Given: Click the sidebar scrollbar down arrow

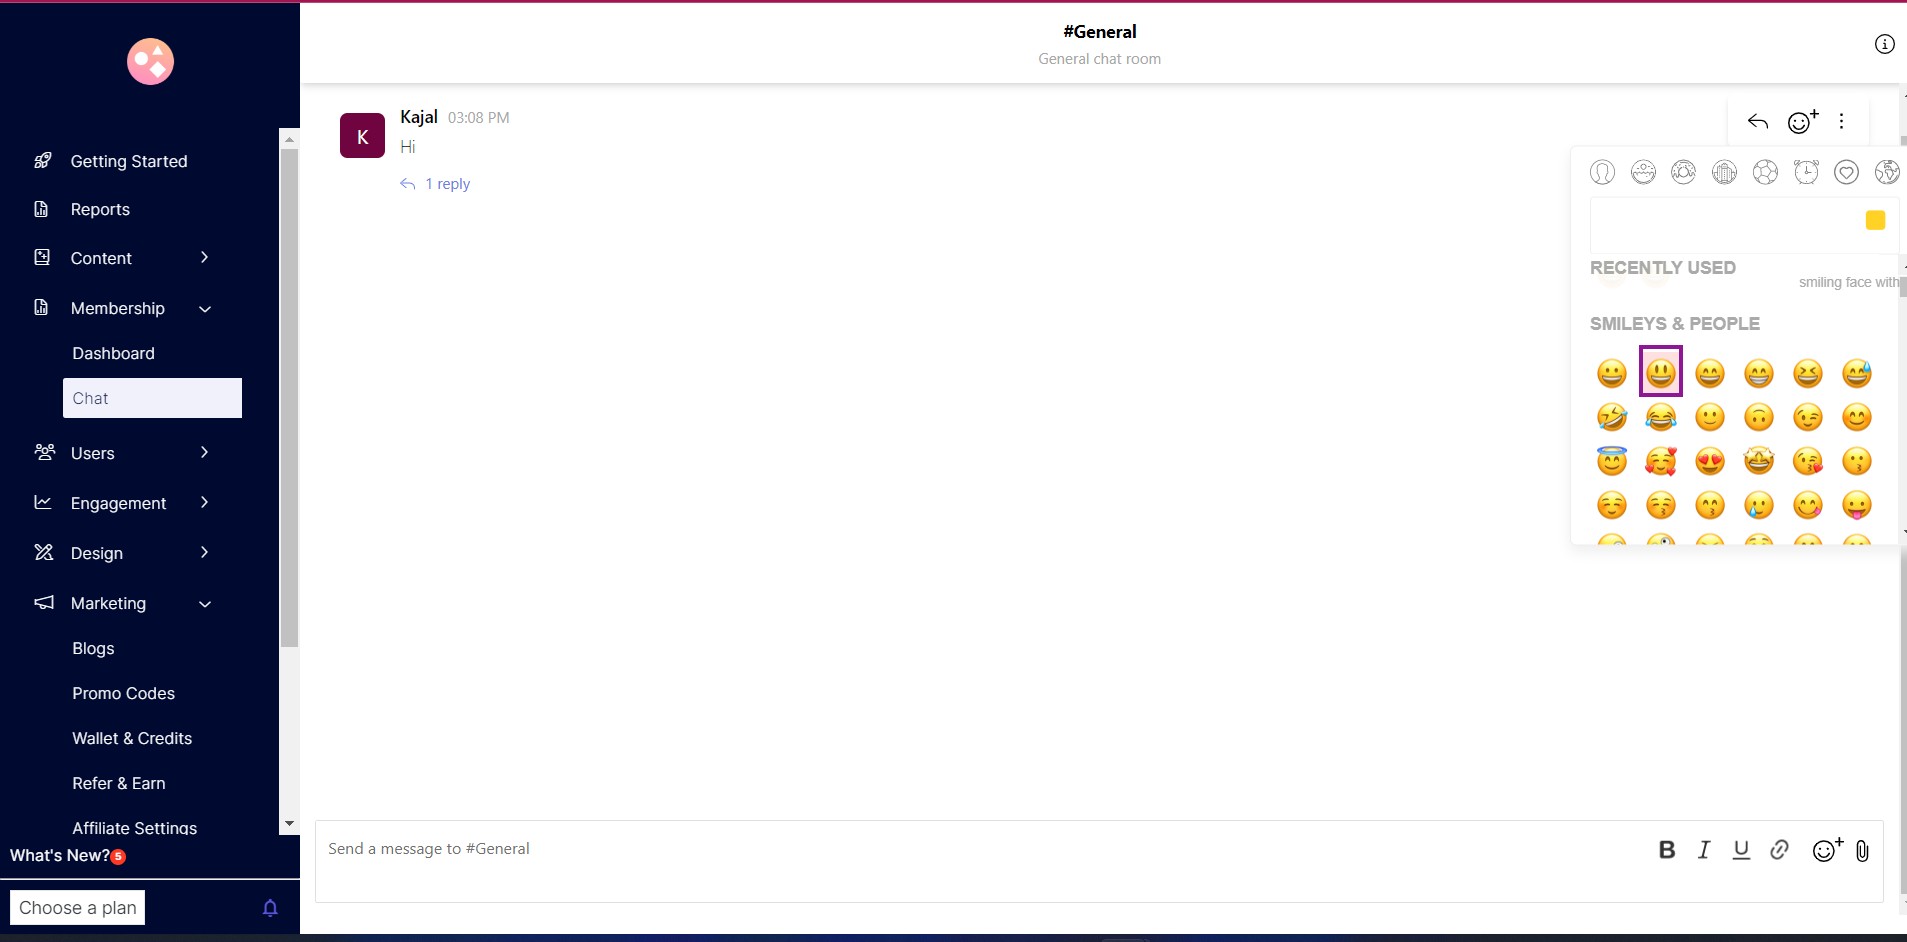Looking at the screenshot, I should point(289,824).
